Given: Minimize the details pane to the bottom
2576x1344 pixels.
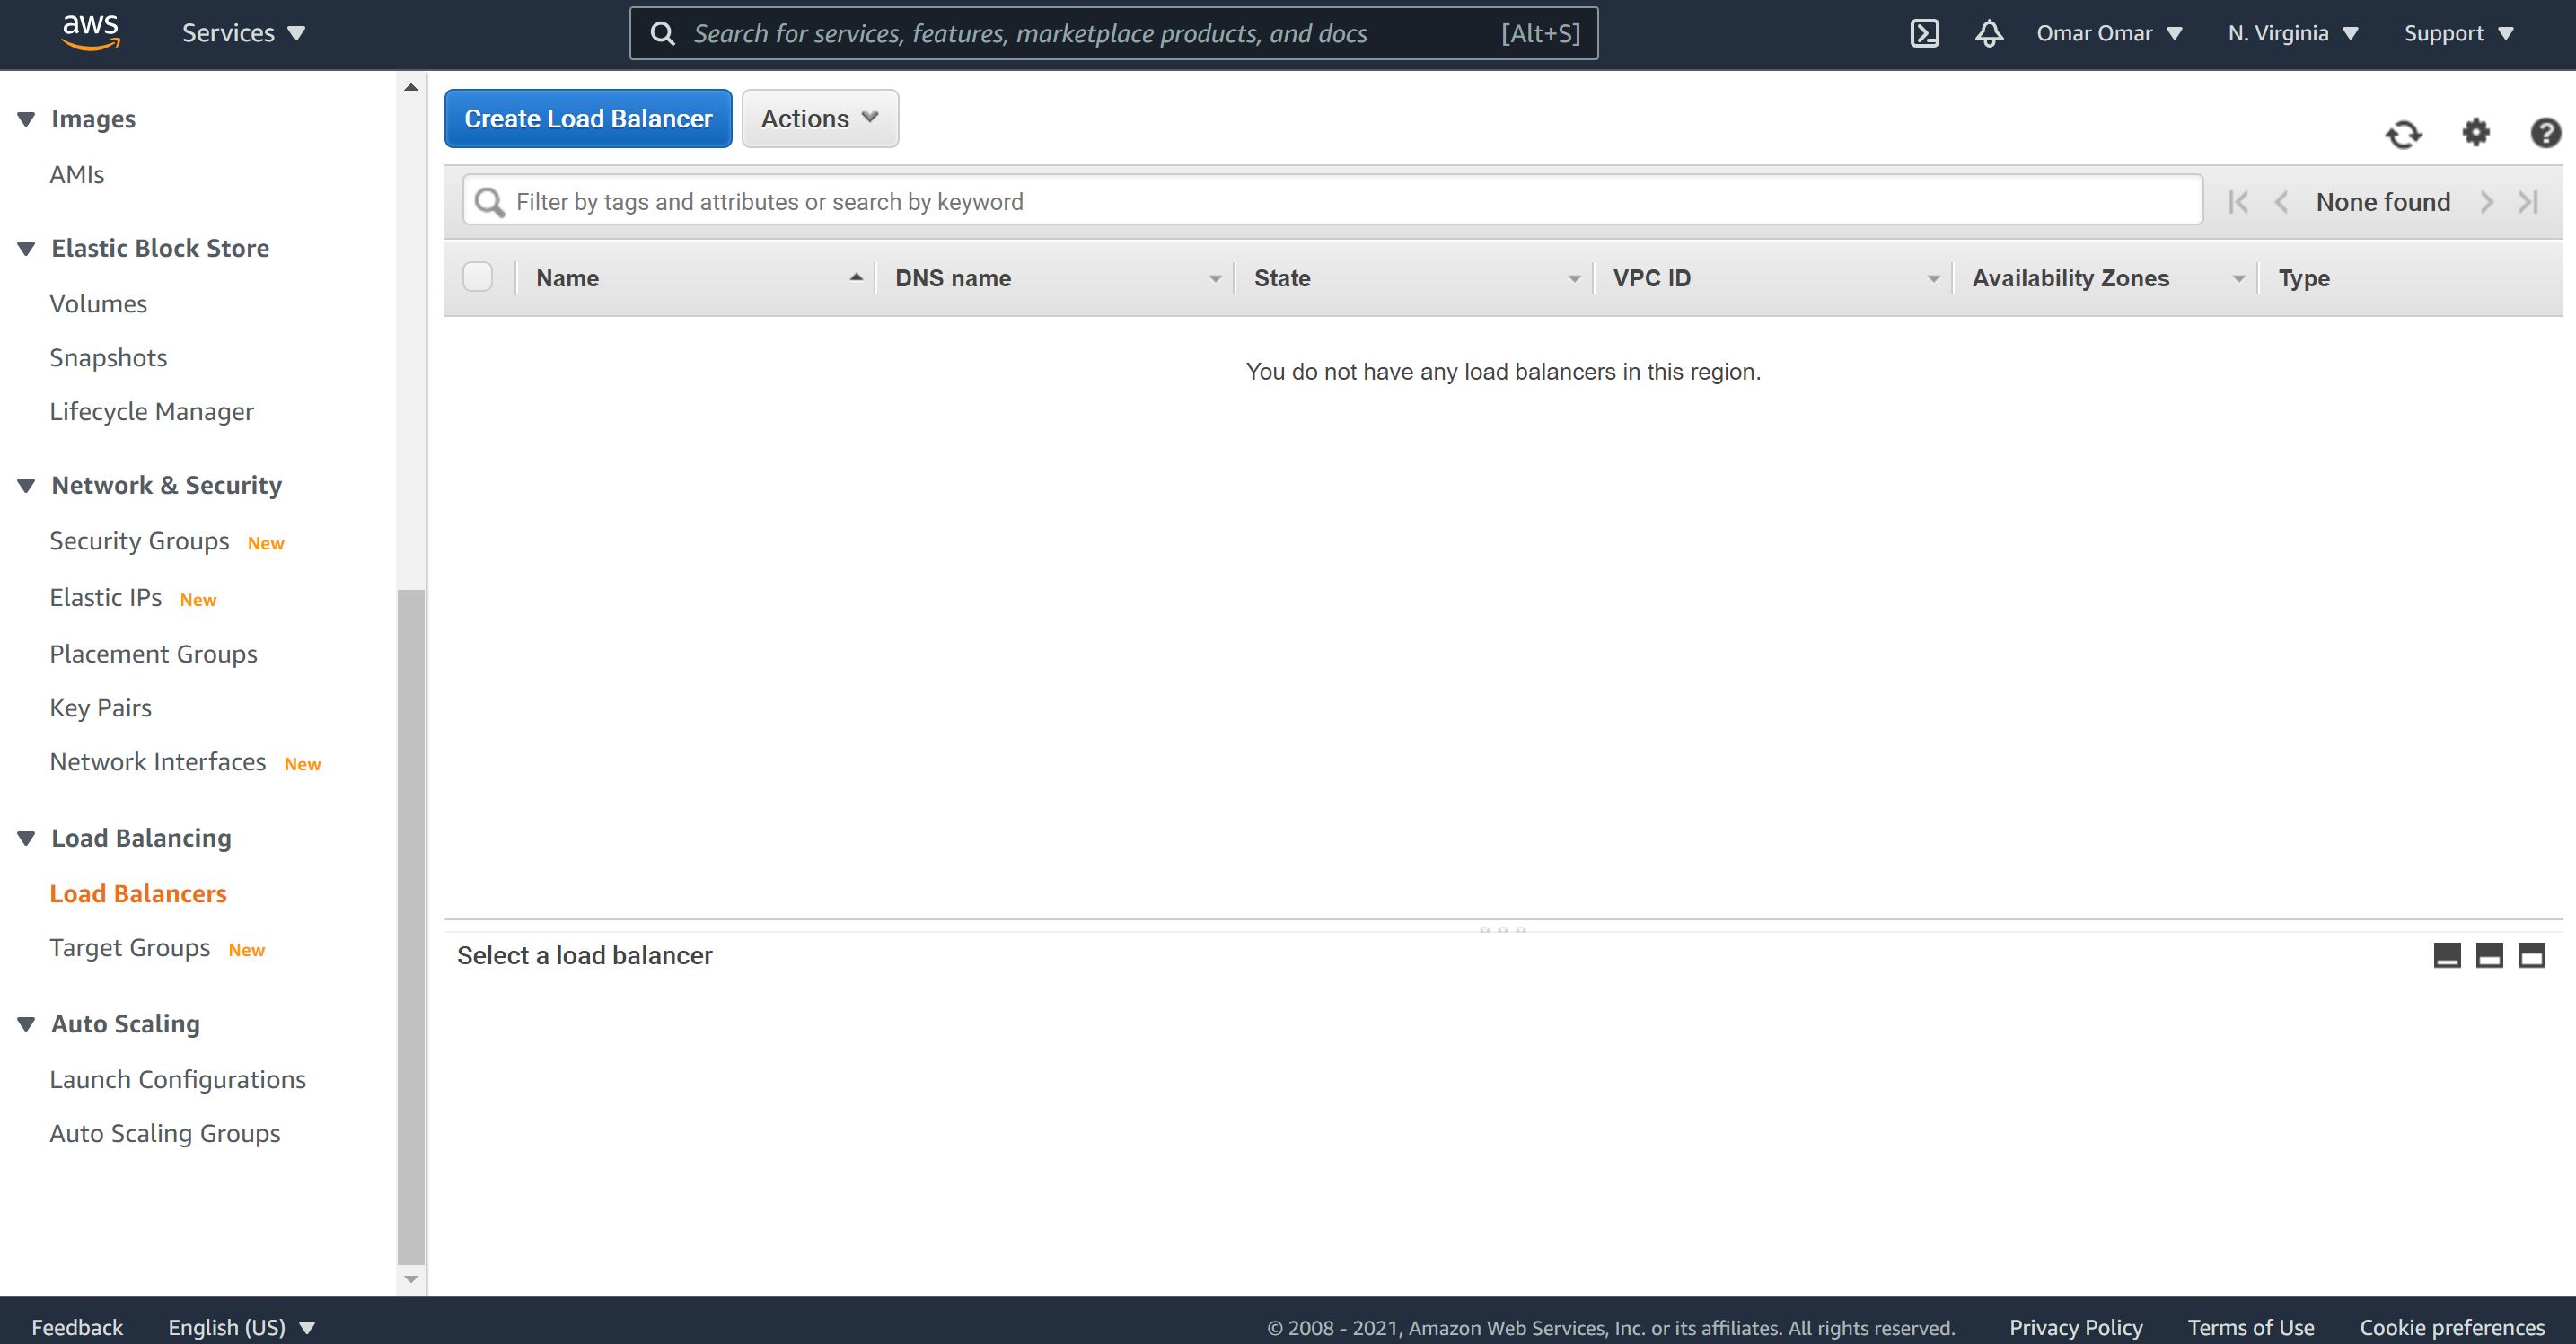Looking at the screenshot, I should pyautogui.click(x=2446, y=955).
